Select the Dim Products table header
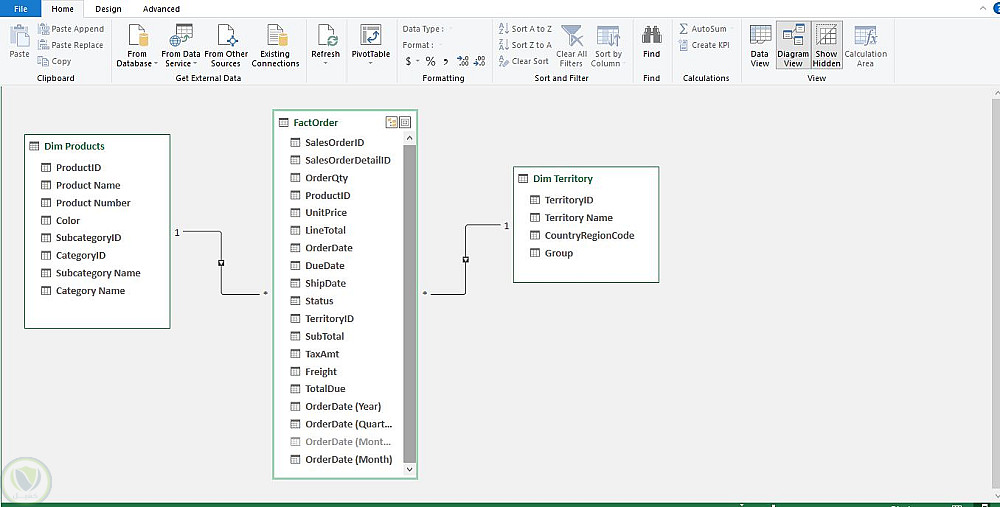This screenshot has width=1000, height=507. pyautogui.click(x=97, y=146)
